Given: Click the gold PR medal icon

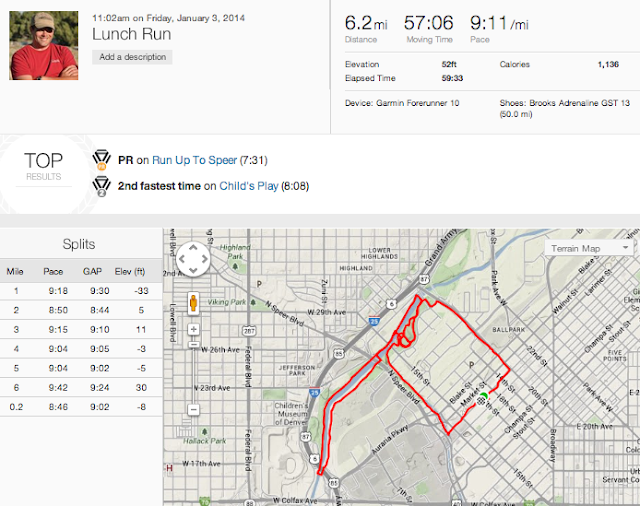Looking at the screenshot, I should [102, 160].
